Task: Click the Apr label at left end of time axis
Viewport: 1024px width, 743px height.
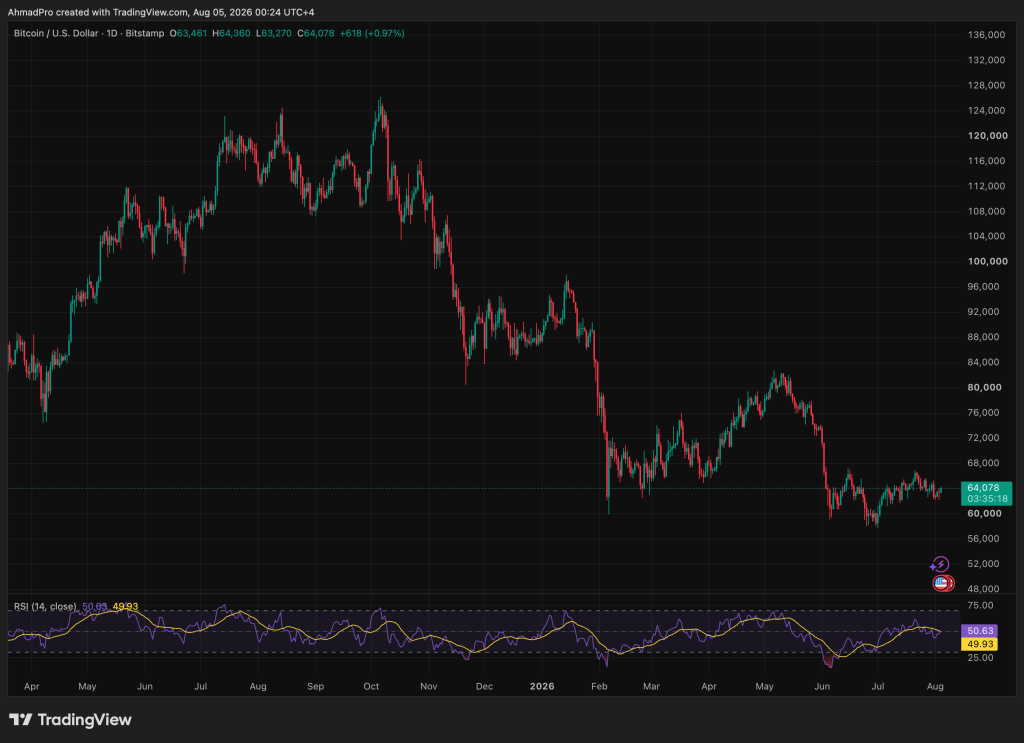Action: click(x=31, y=686)
